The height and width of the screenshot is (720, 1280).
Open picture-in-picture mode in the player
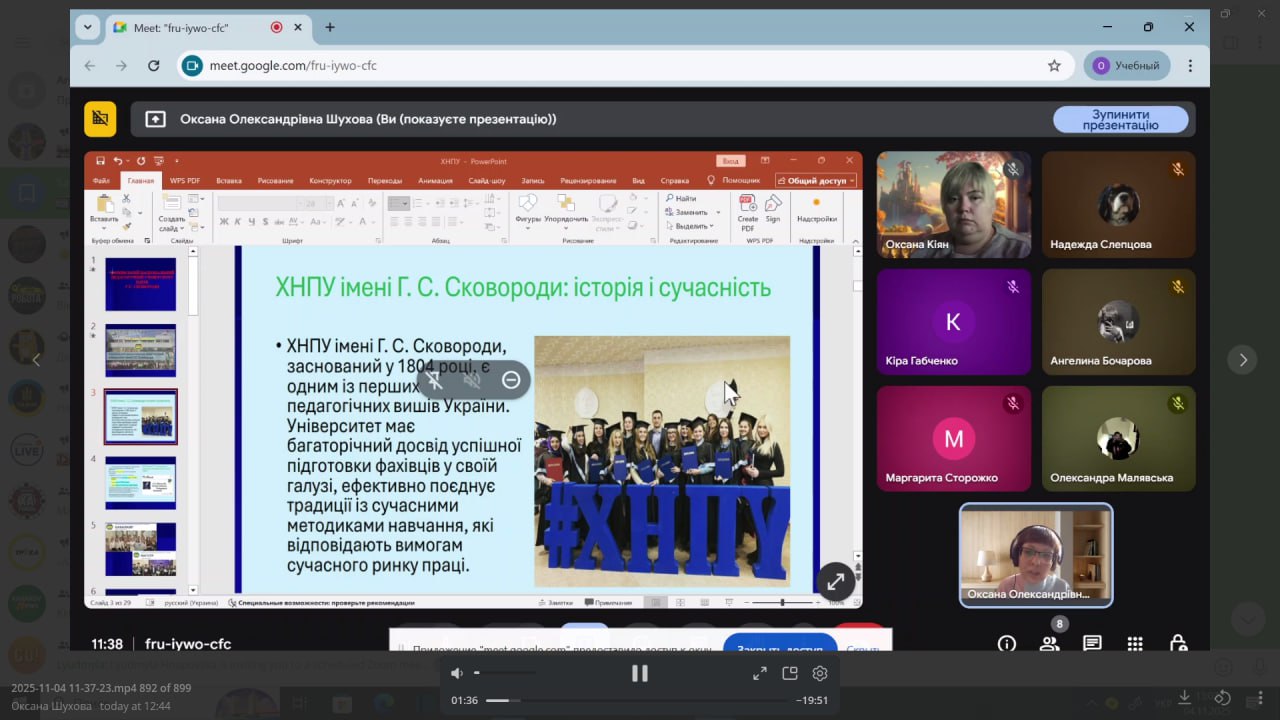point(790,673)
